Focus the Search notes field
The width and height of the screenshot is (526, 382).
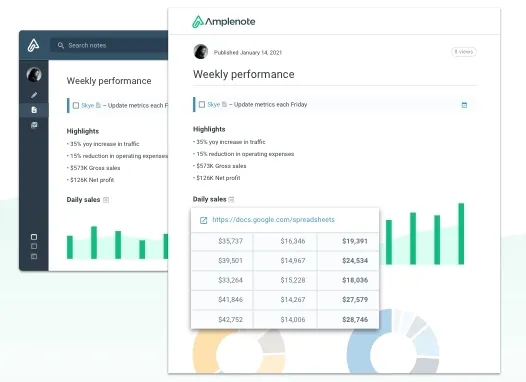[109, 45]
